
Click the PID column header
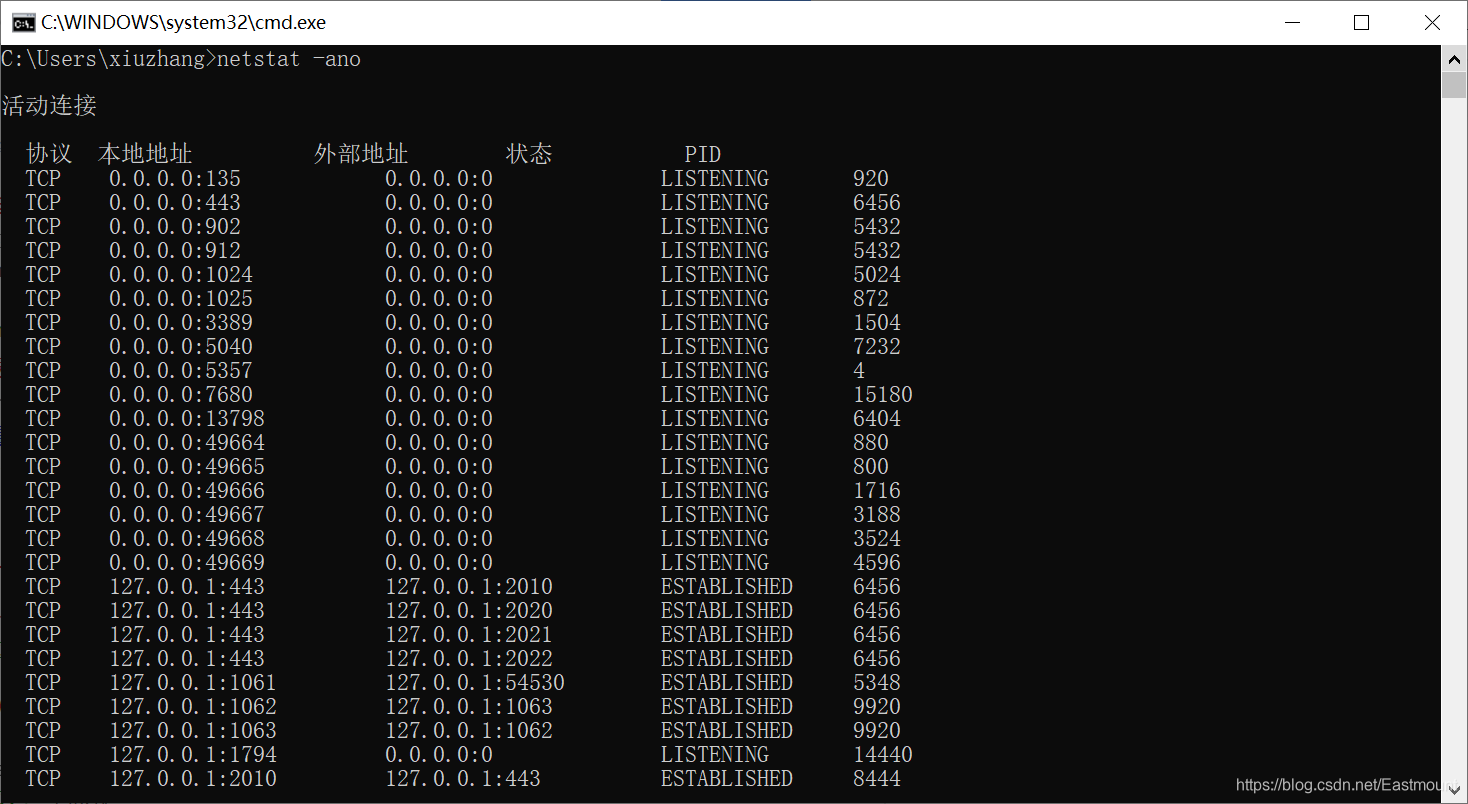tap(703, 155)
